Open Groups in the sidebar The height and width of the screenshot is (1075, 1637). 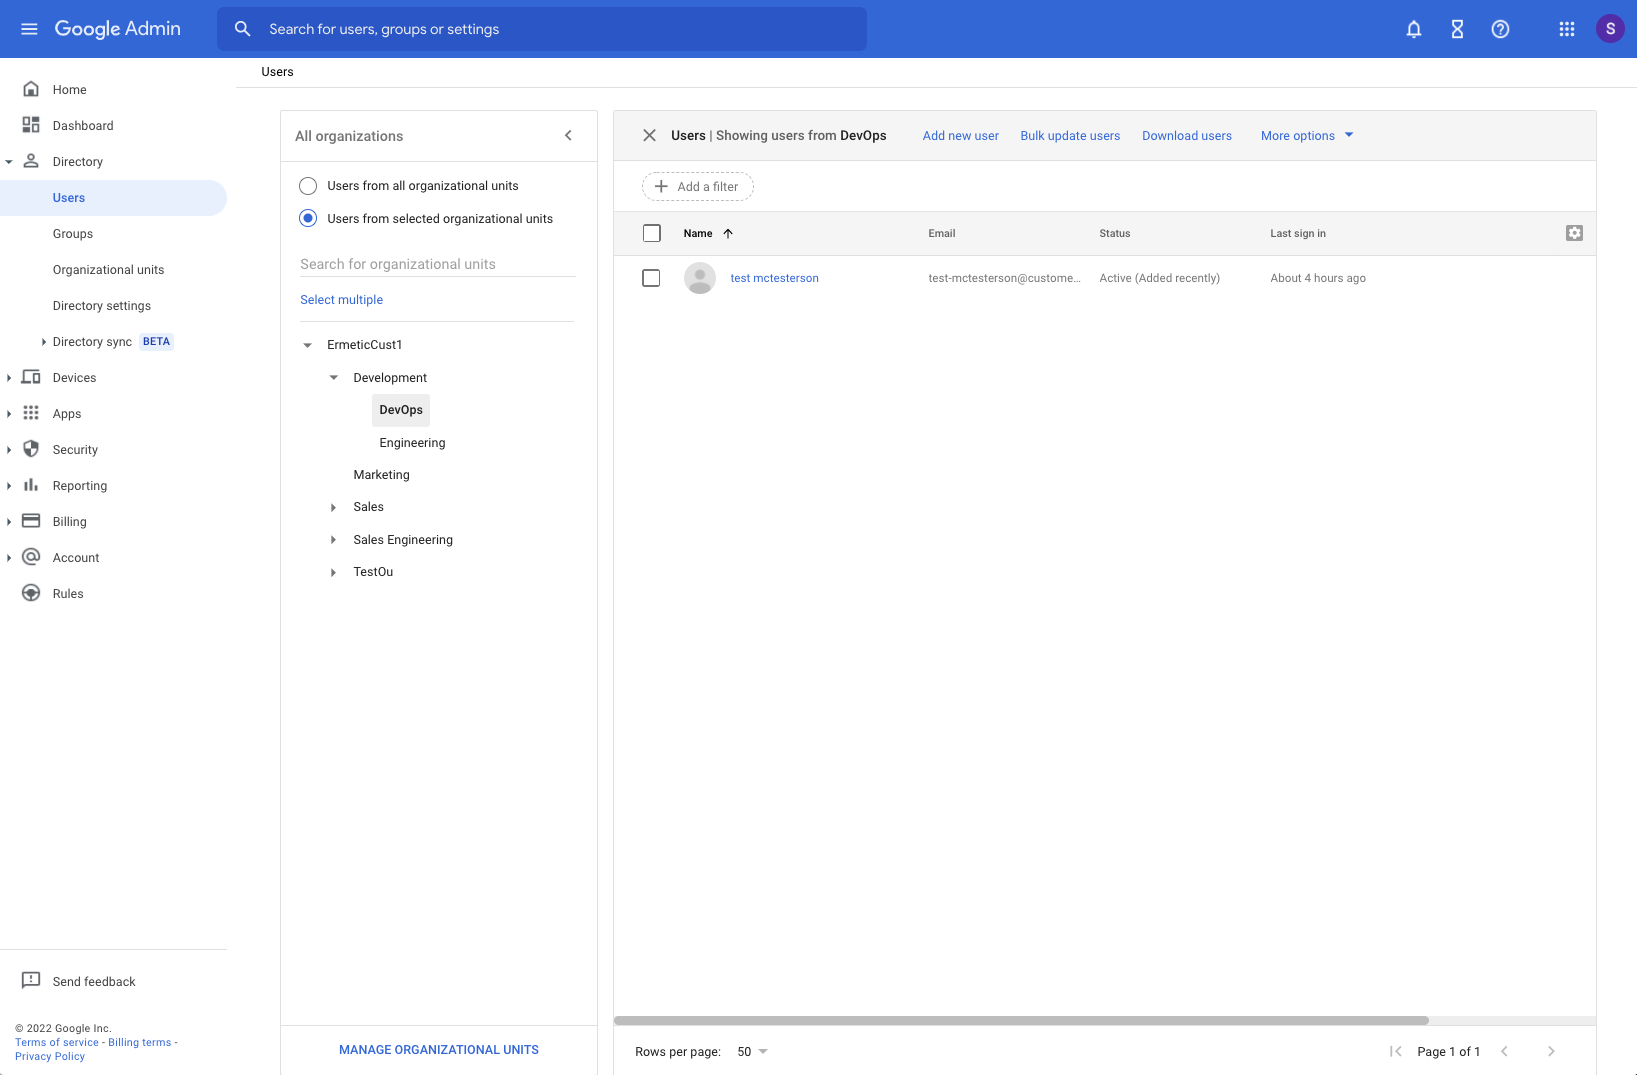pyautogui.click(x=73, y=234)
